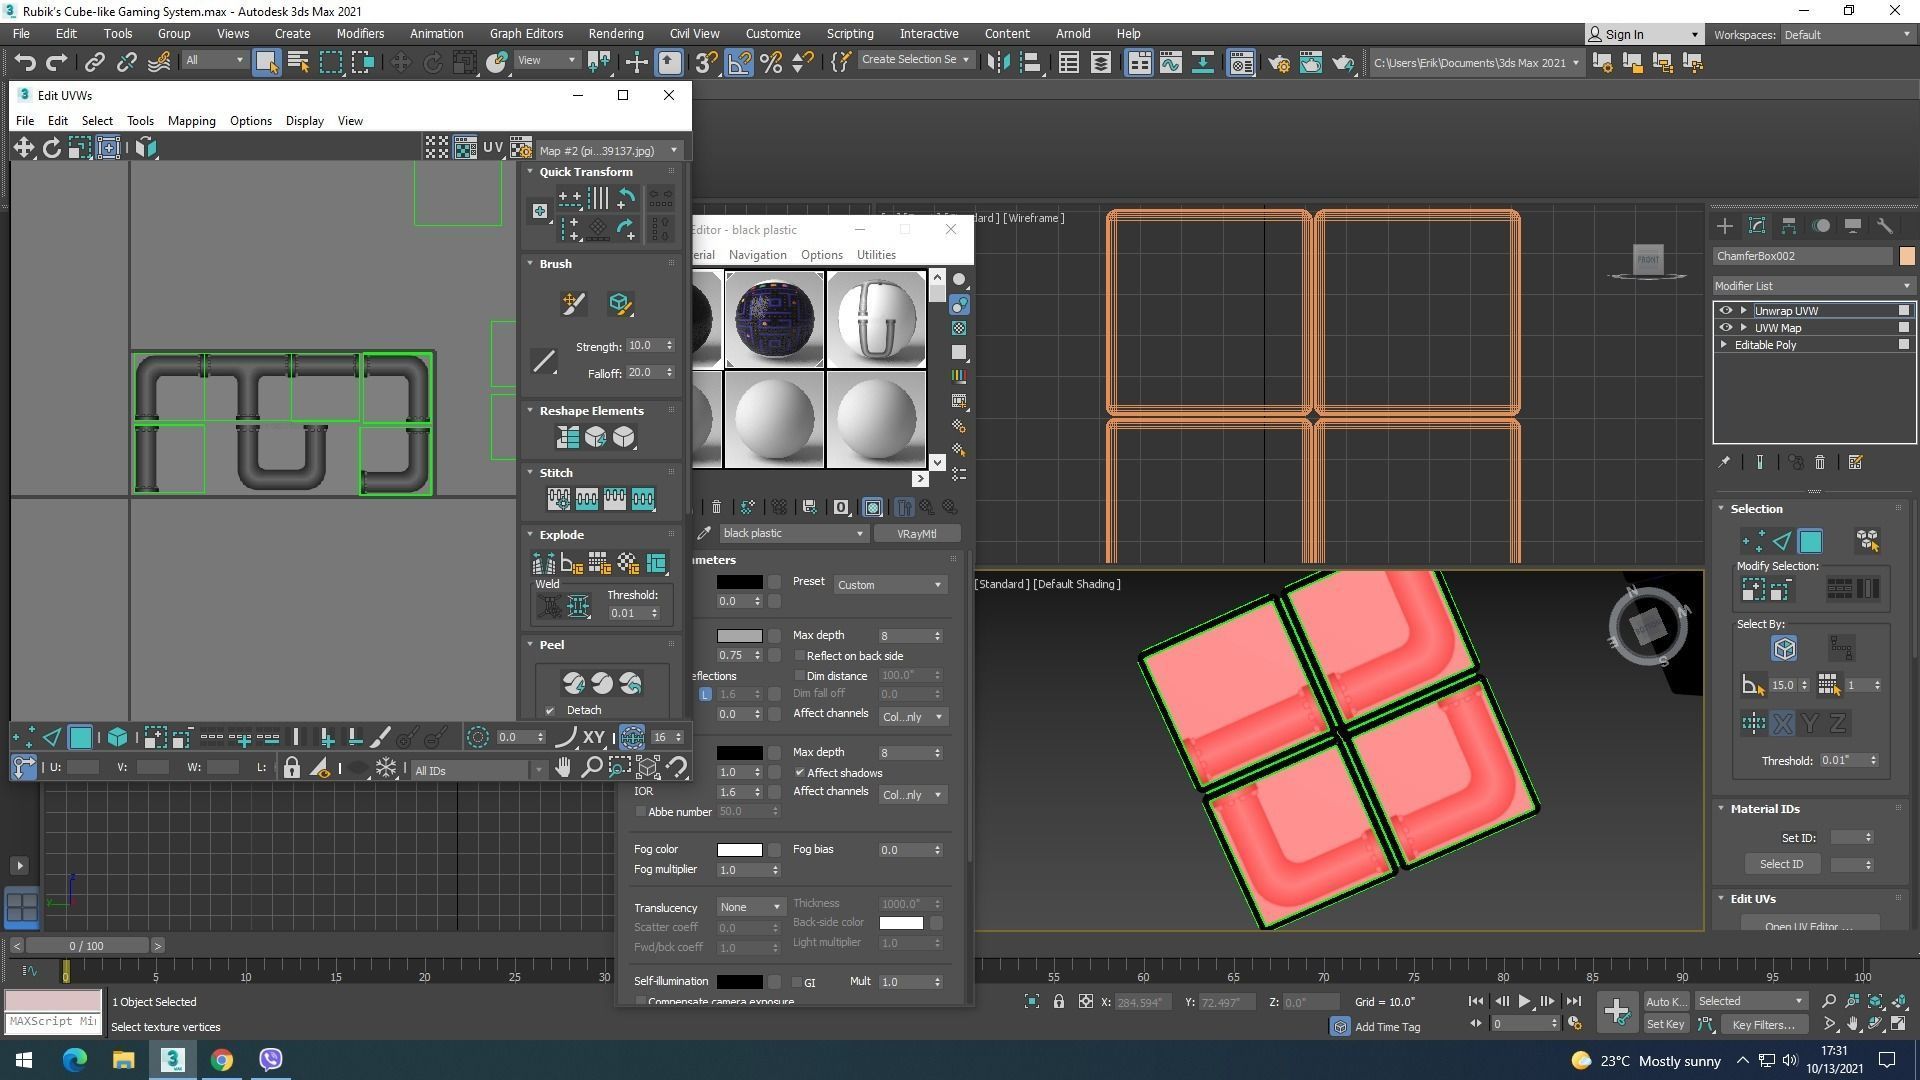Expand the Editable Poly entry in modifier stack
Image resolution: width=1920 pixels, height=1080 pixels.
[1723, 344]
